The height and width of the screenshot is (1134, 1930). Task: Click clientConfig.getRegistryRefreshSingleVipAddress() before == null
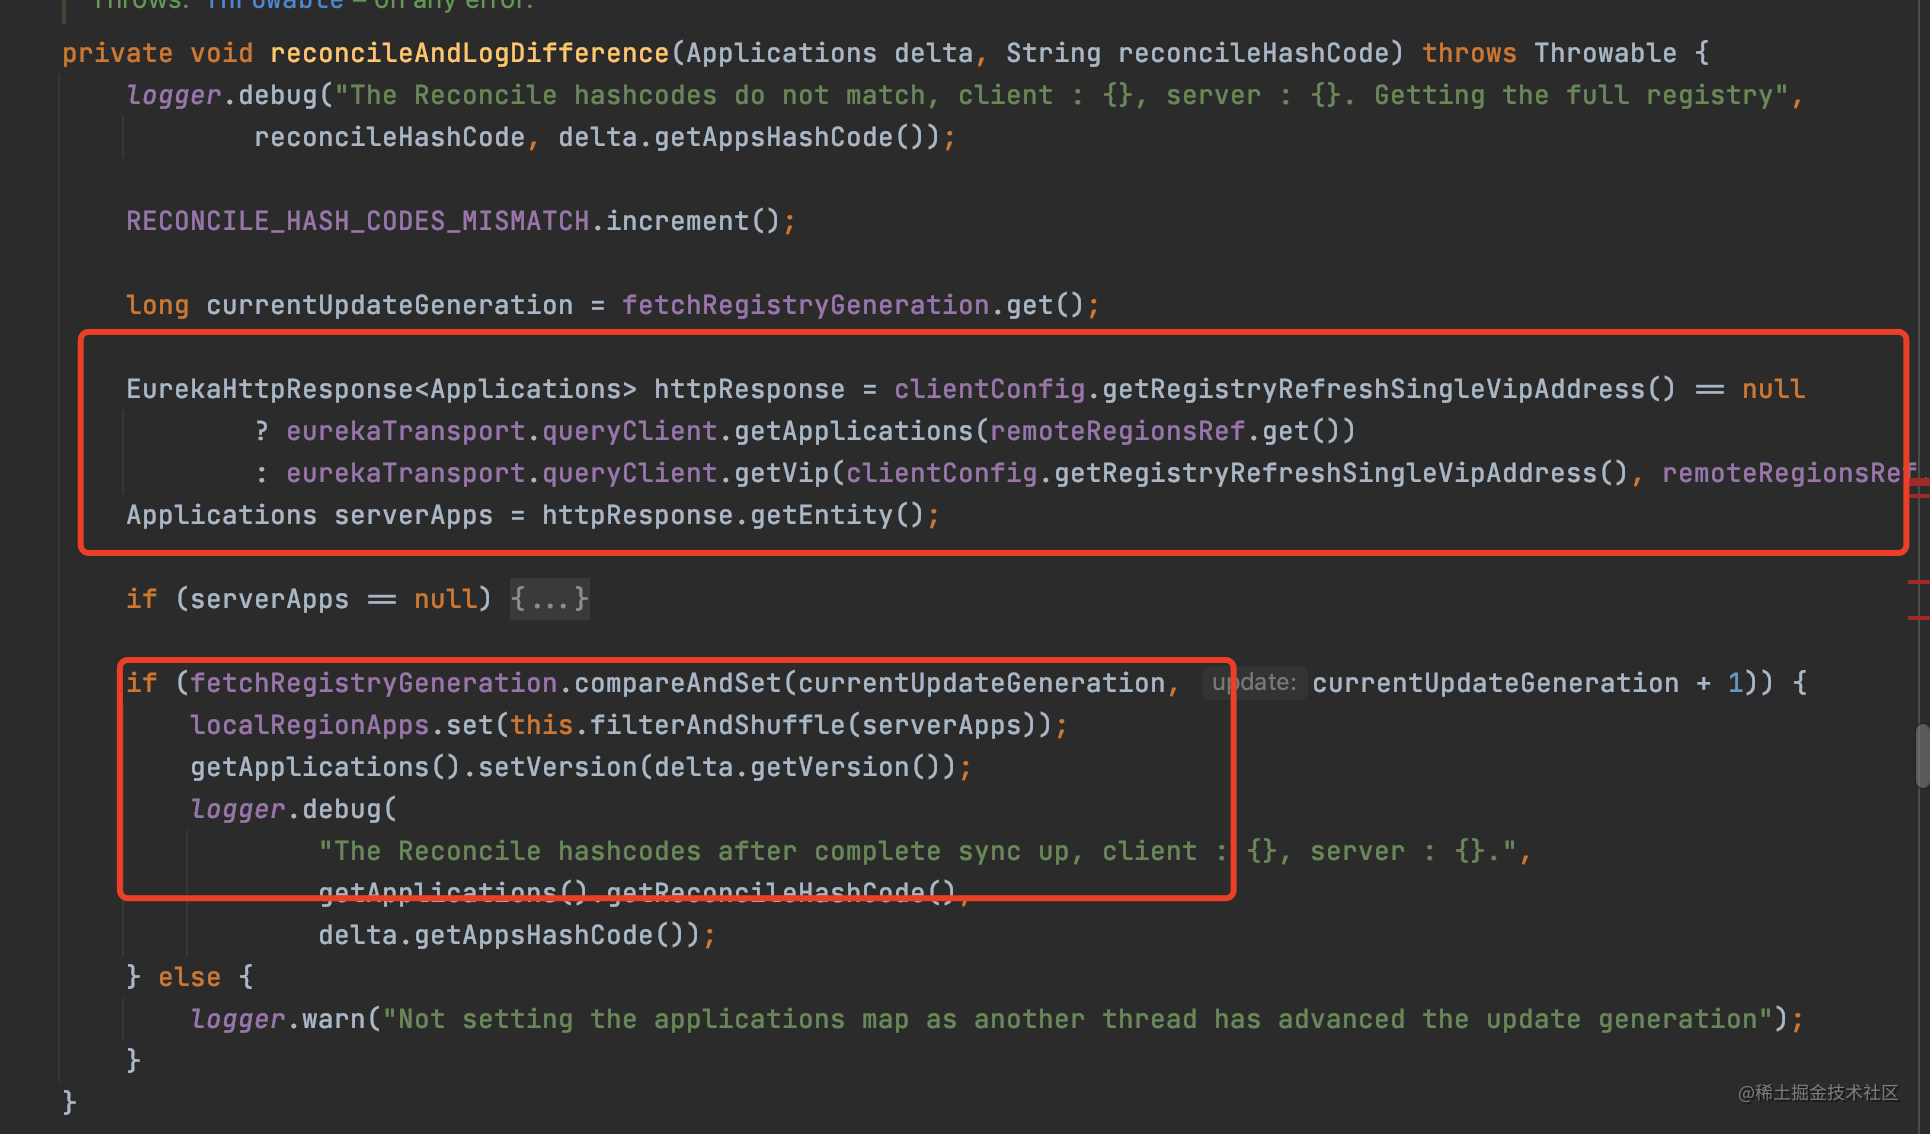pos(1285,389)
